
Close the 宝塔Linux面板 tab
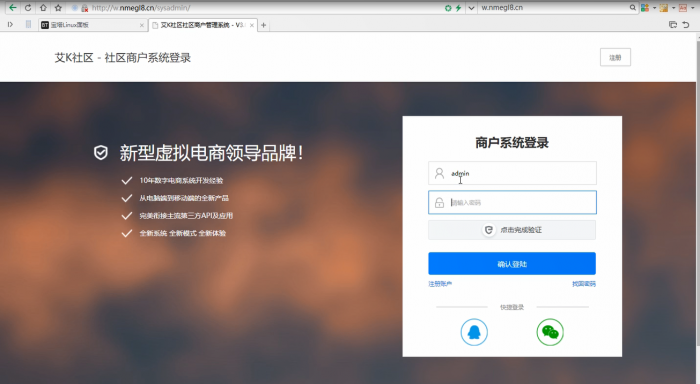point(142,25)
